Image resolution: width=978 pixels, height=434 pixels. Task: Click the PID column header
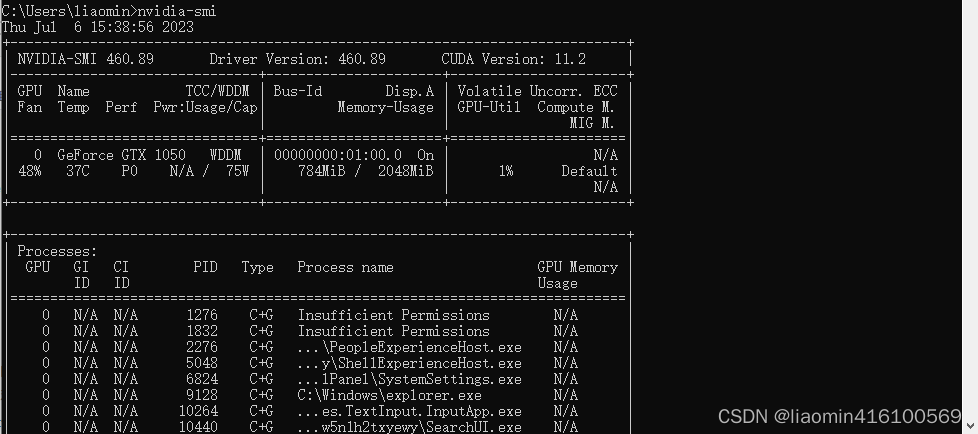205,268
